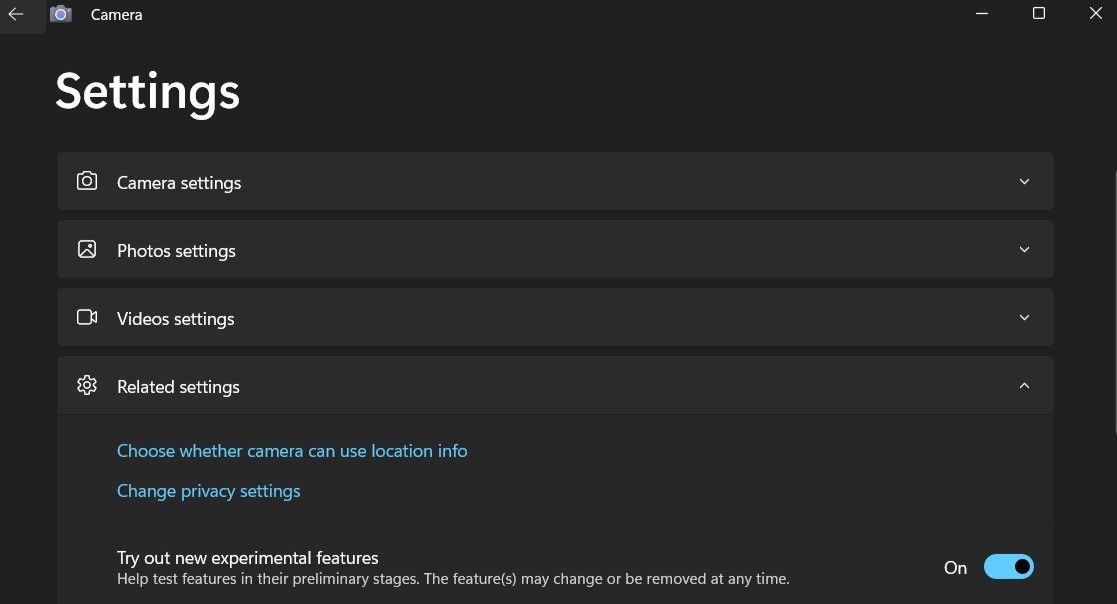Expand the Camera settings section

click(x=1024, y=181)
